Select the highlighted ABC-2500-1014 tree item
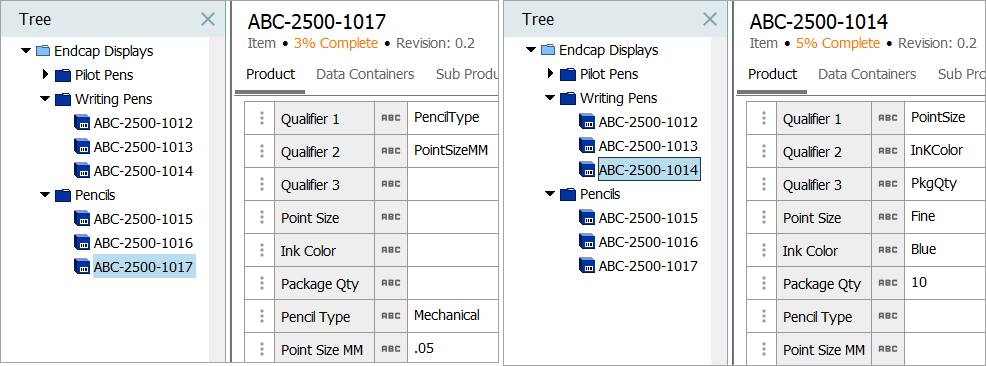The width and height of the screenshot is (986, 366). 648,170
